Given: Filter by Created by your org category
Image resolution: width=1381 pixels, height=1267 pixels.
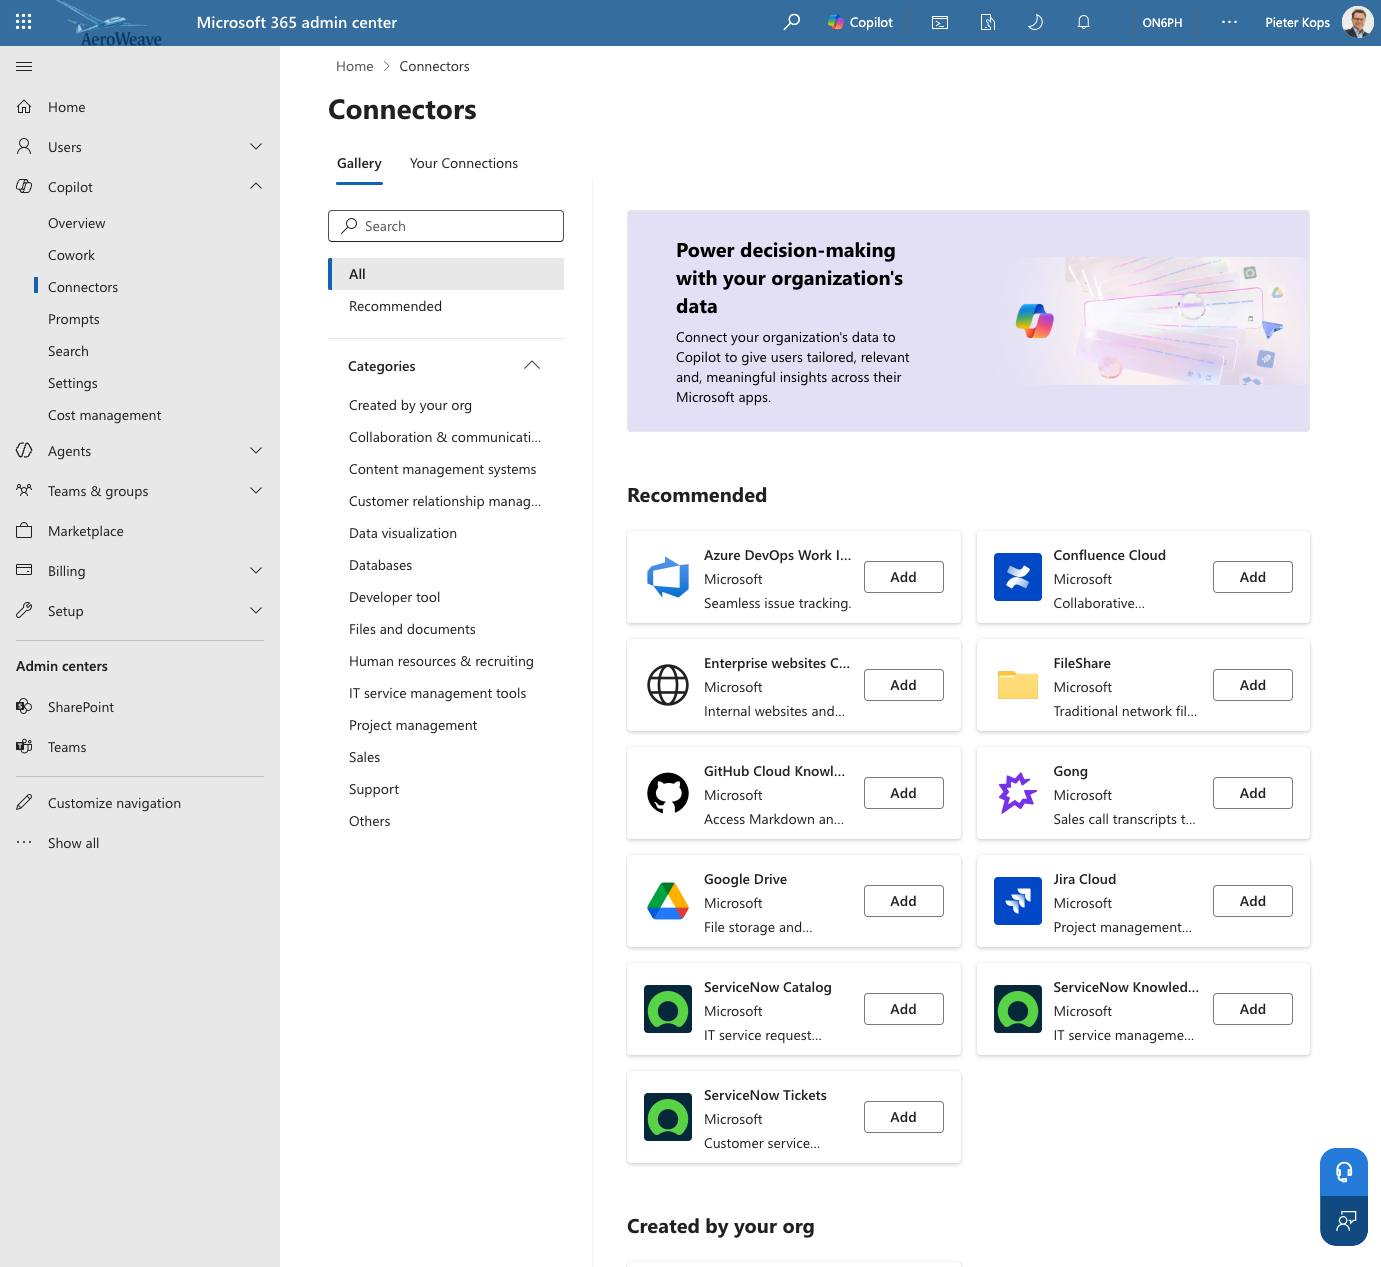Looking at the screenshot, I should coord(410,405).
